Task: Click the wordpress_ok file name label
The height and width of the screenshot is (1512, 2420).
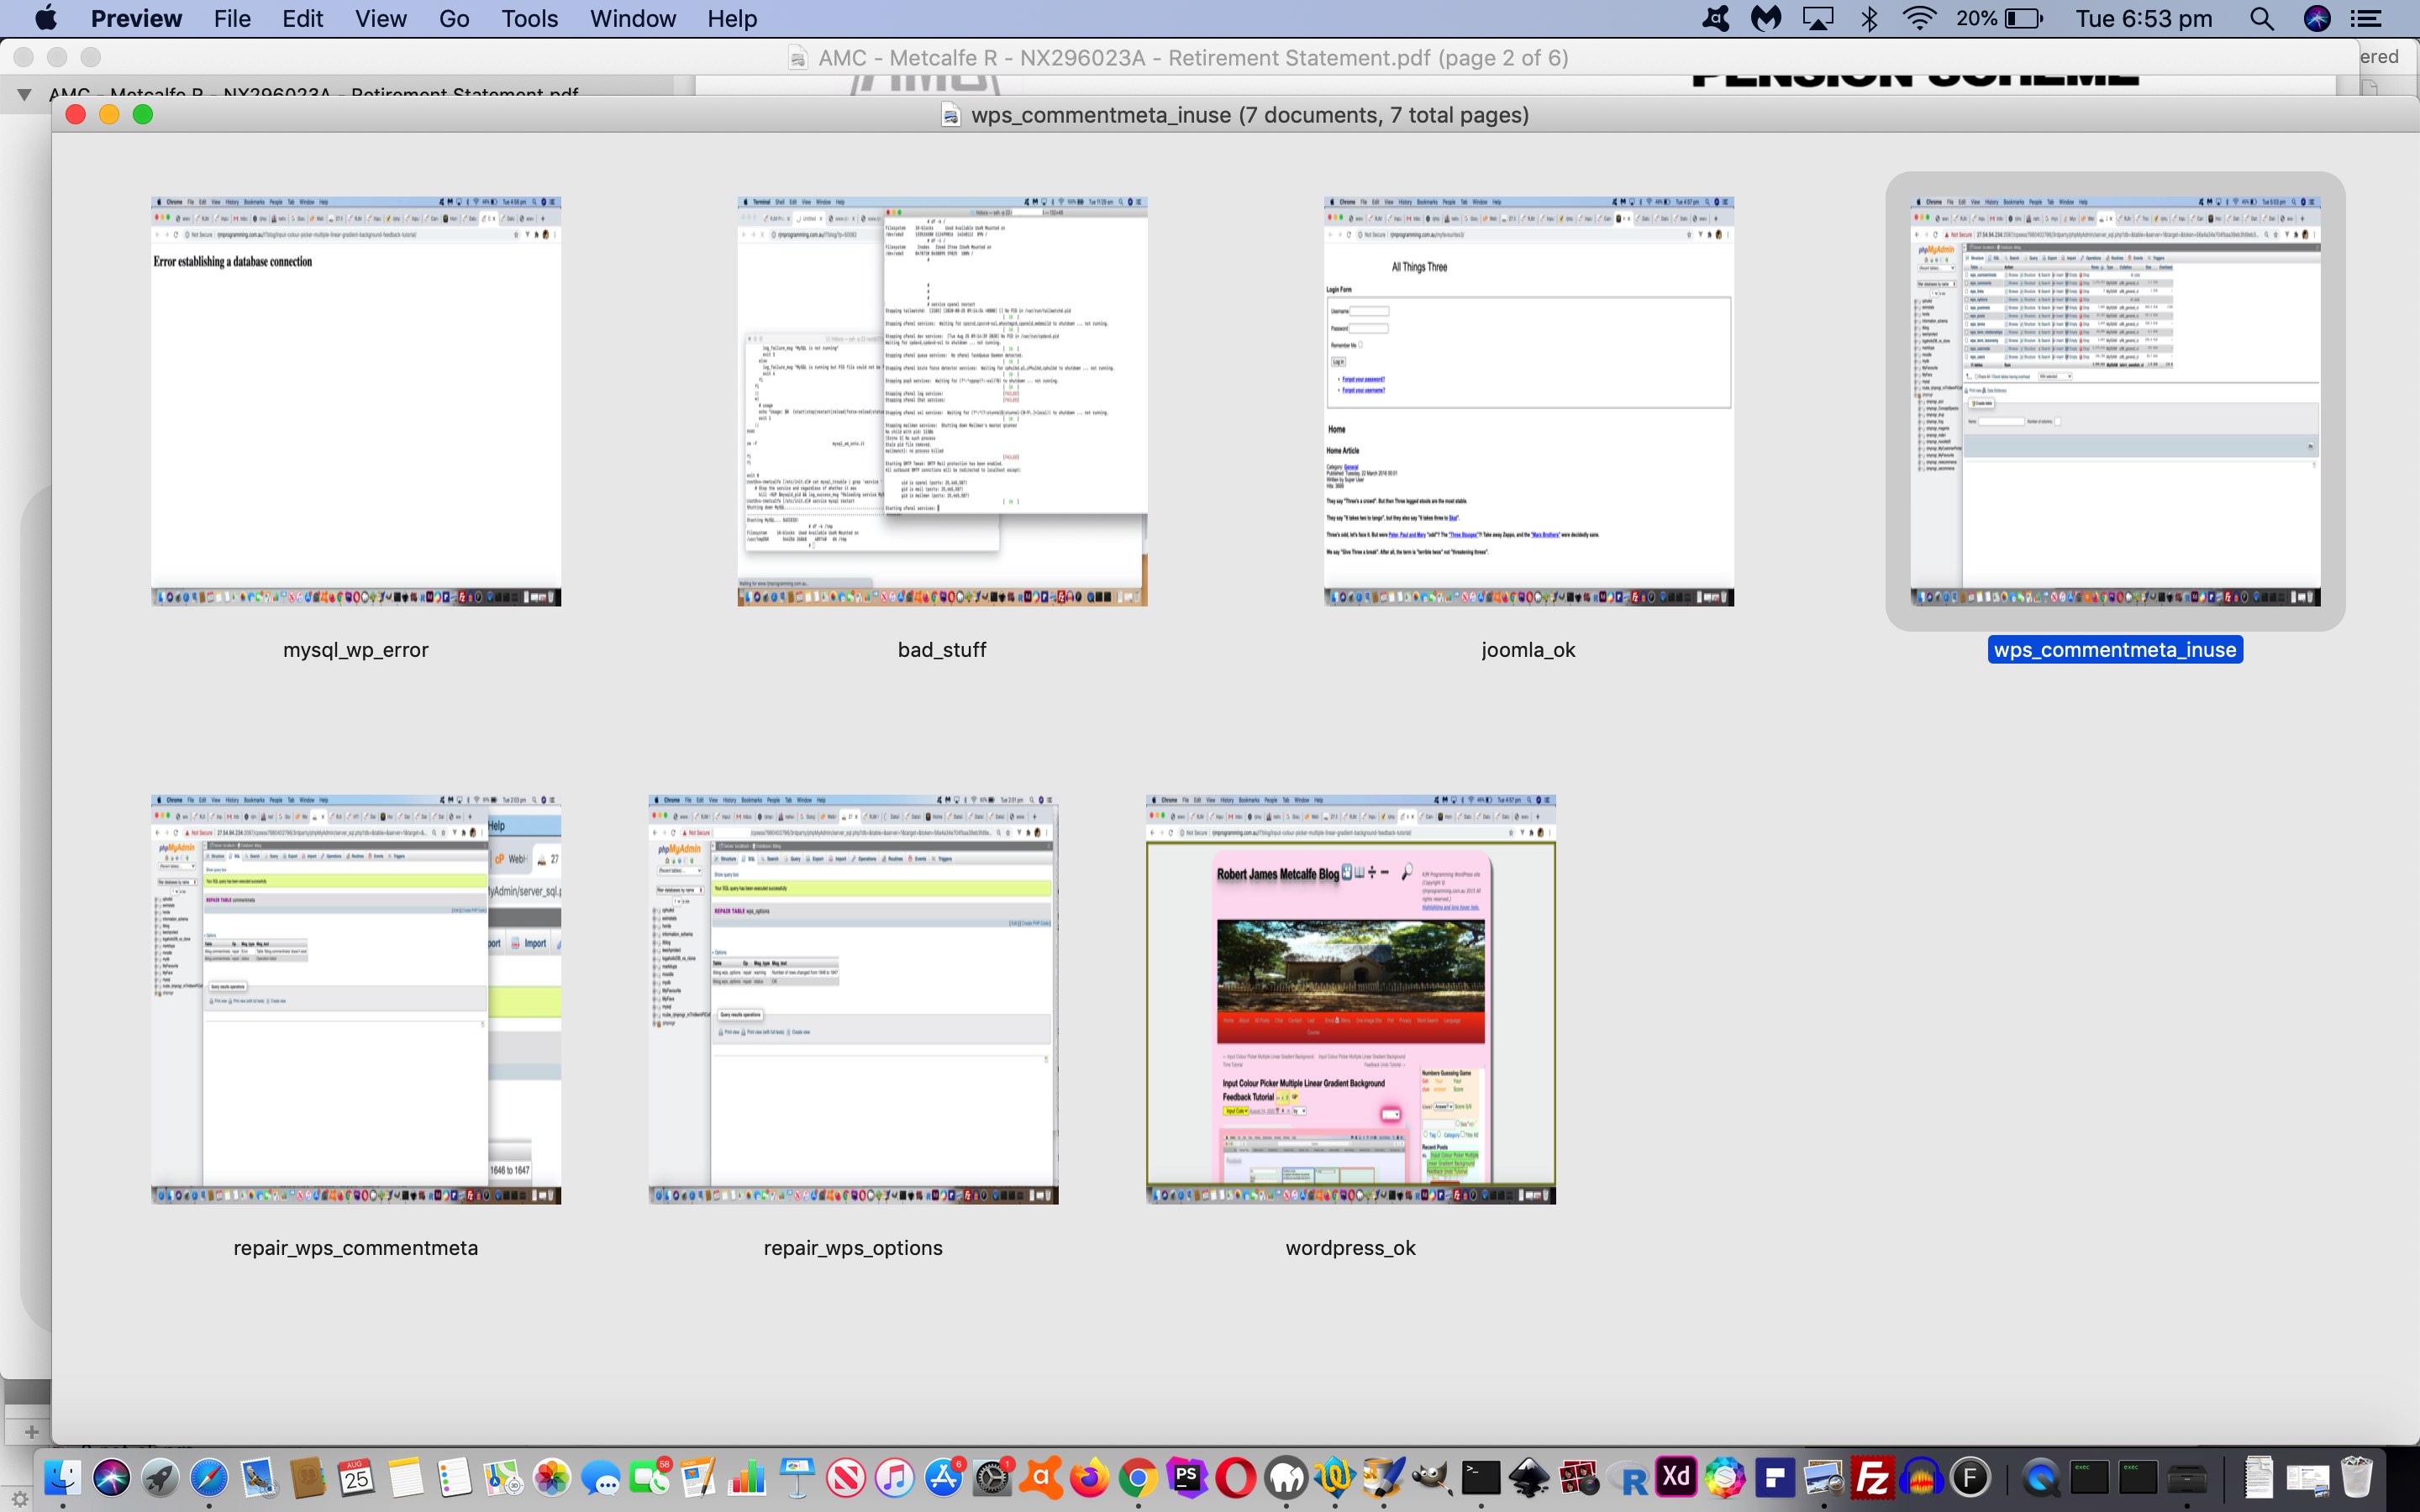Action: tap(1350, 1248)
